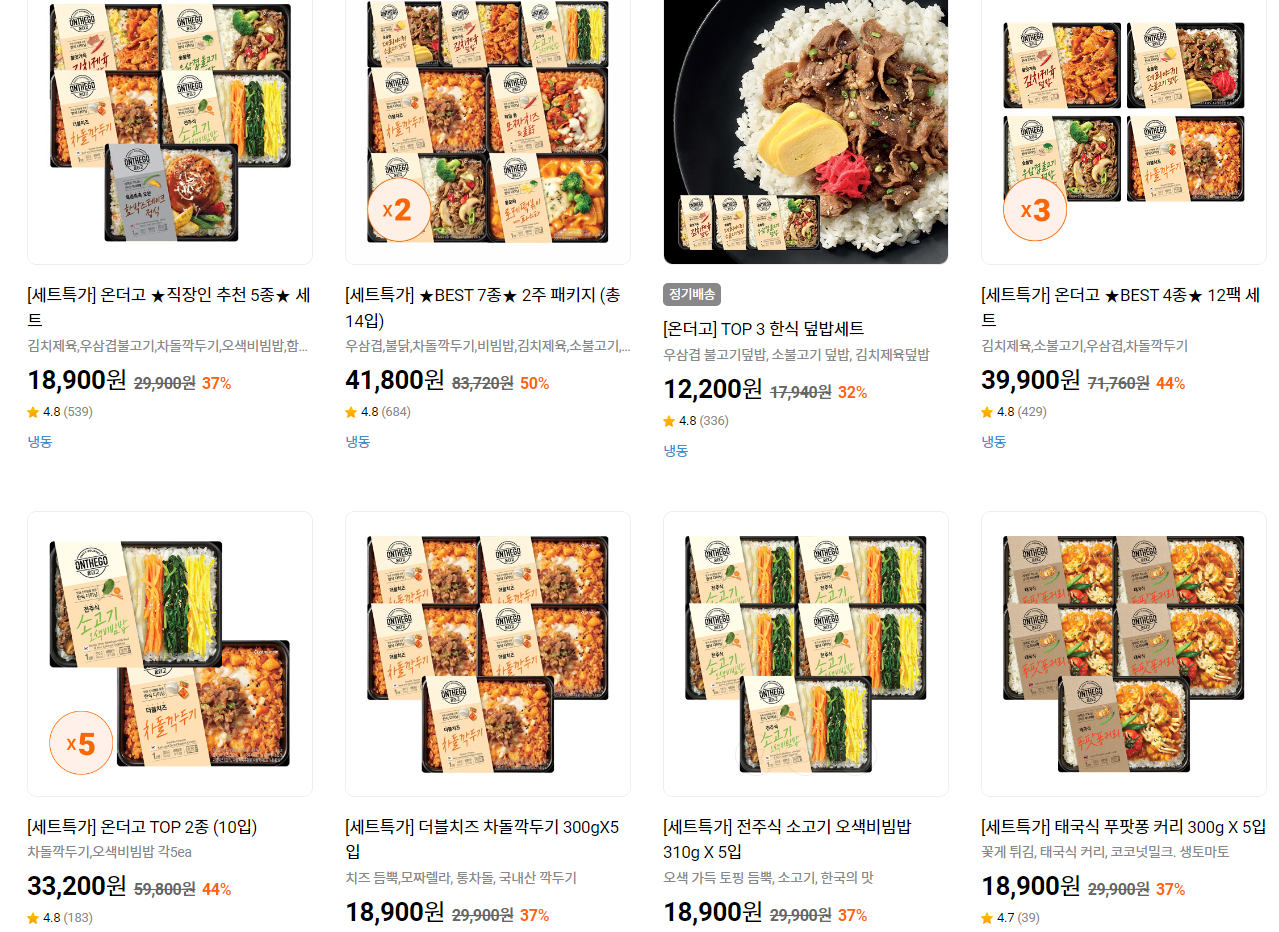The height and width of the screenshot is (932, 1279).
Task: Click star rating of 18,900원 직장인 추천 set
Action: (60, 412)
